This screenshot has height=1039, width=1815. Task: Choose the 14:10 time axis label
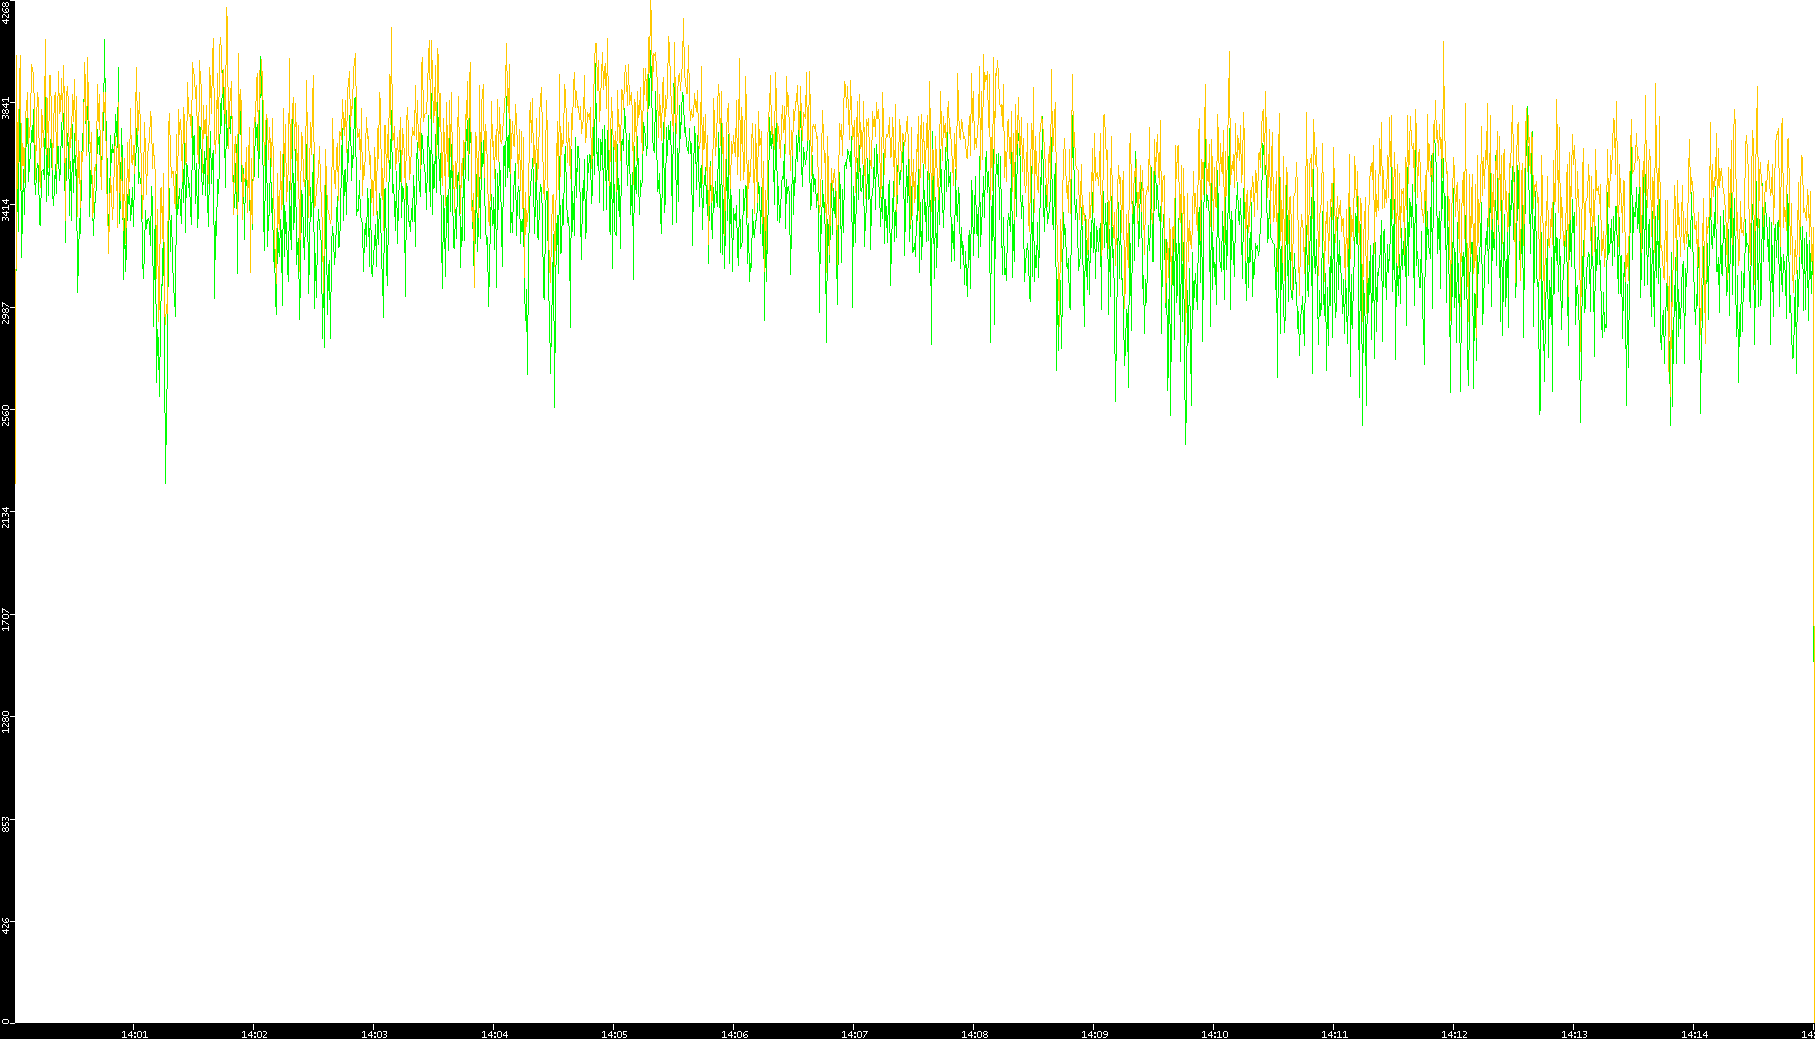point(1214,1034)
